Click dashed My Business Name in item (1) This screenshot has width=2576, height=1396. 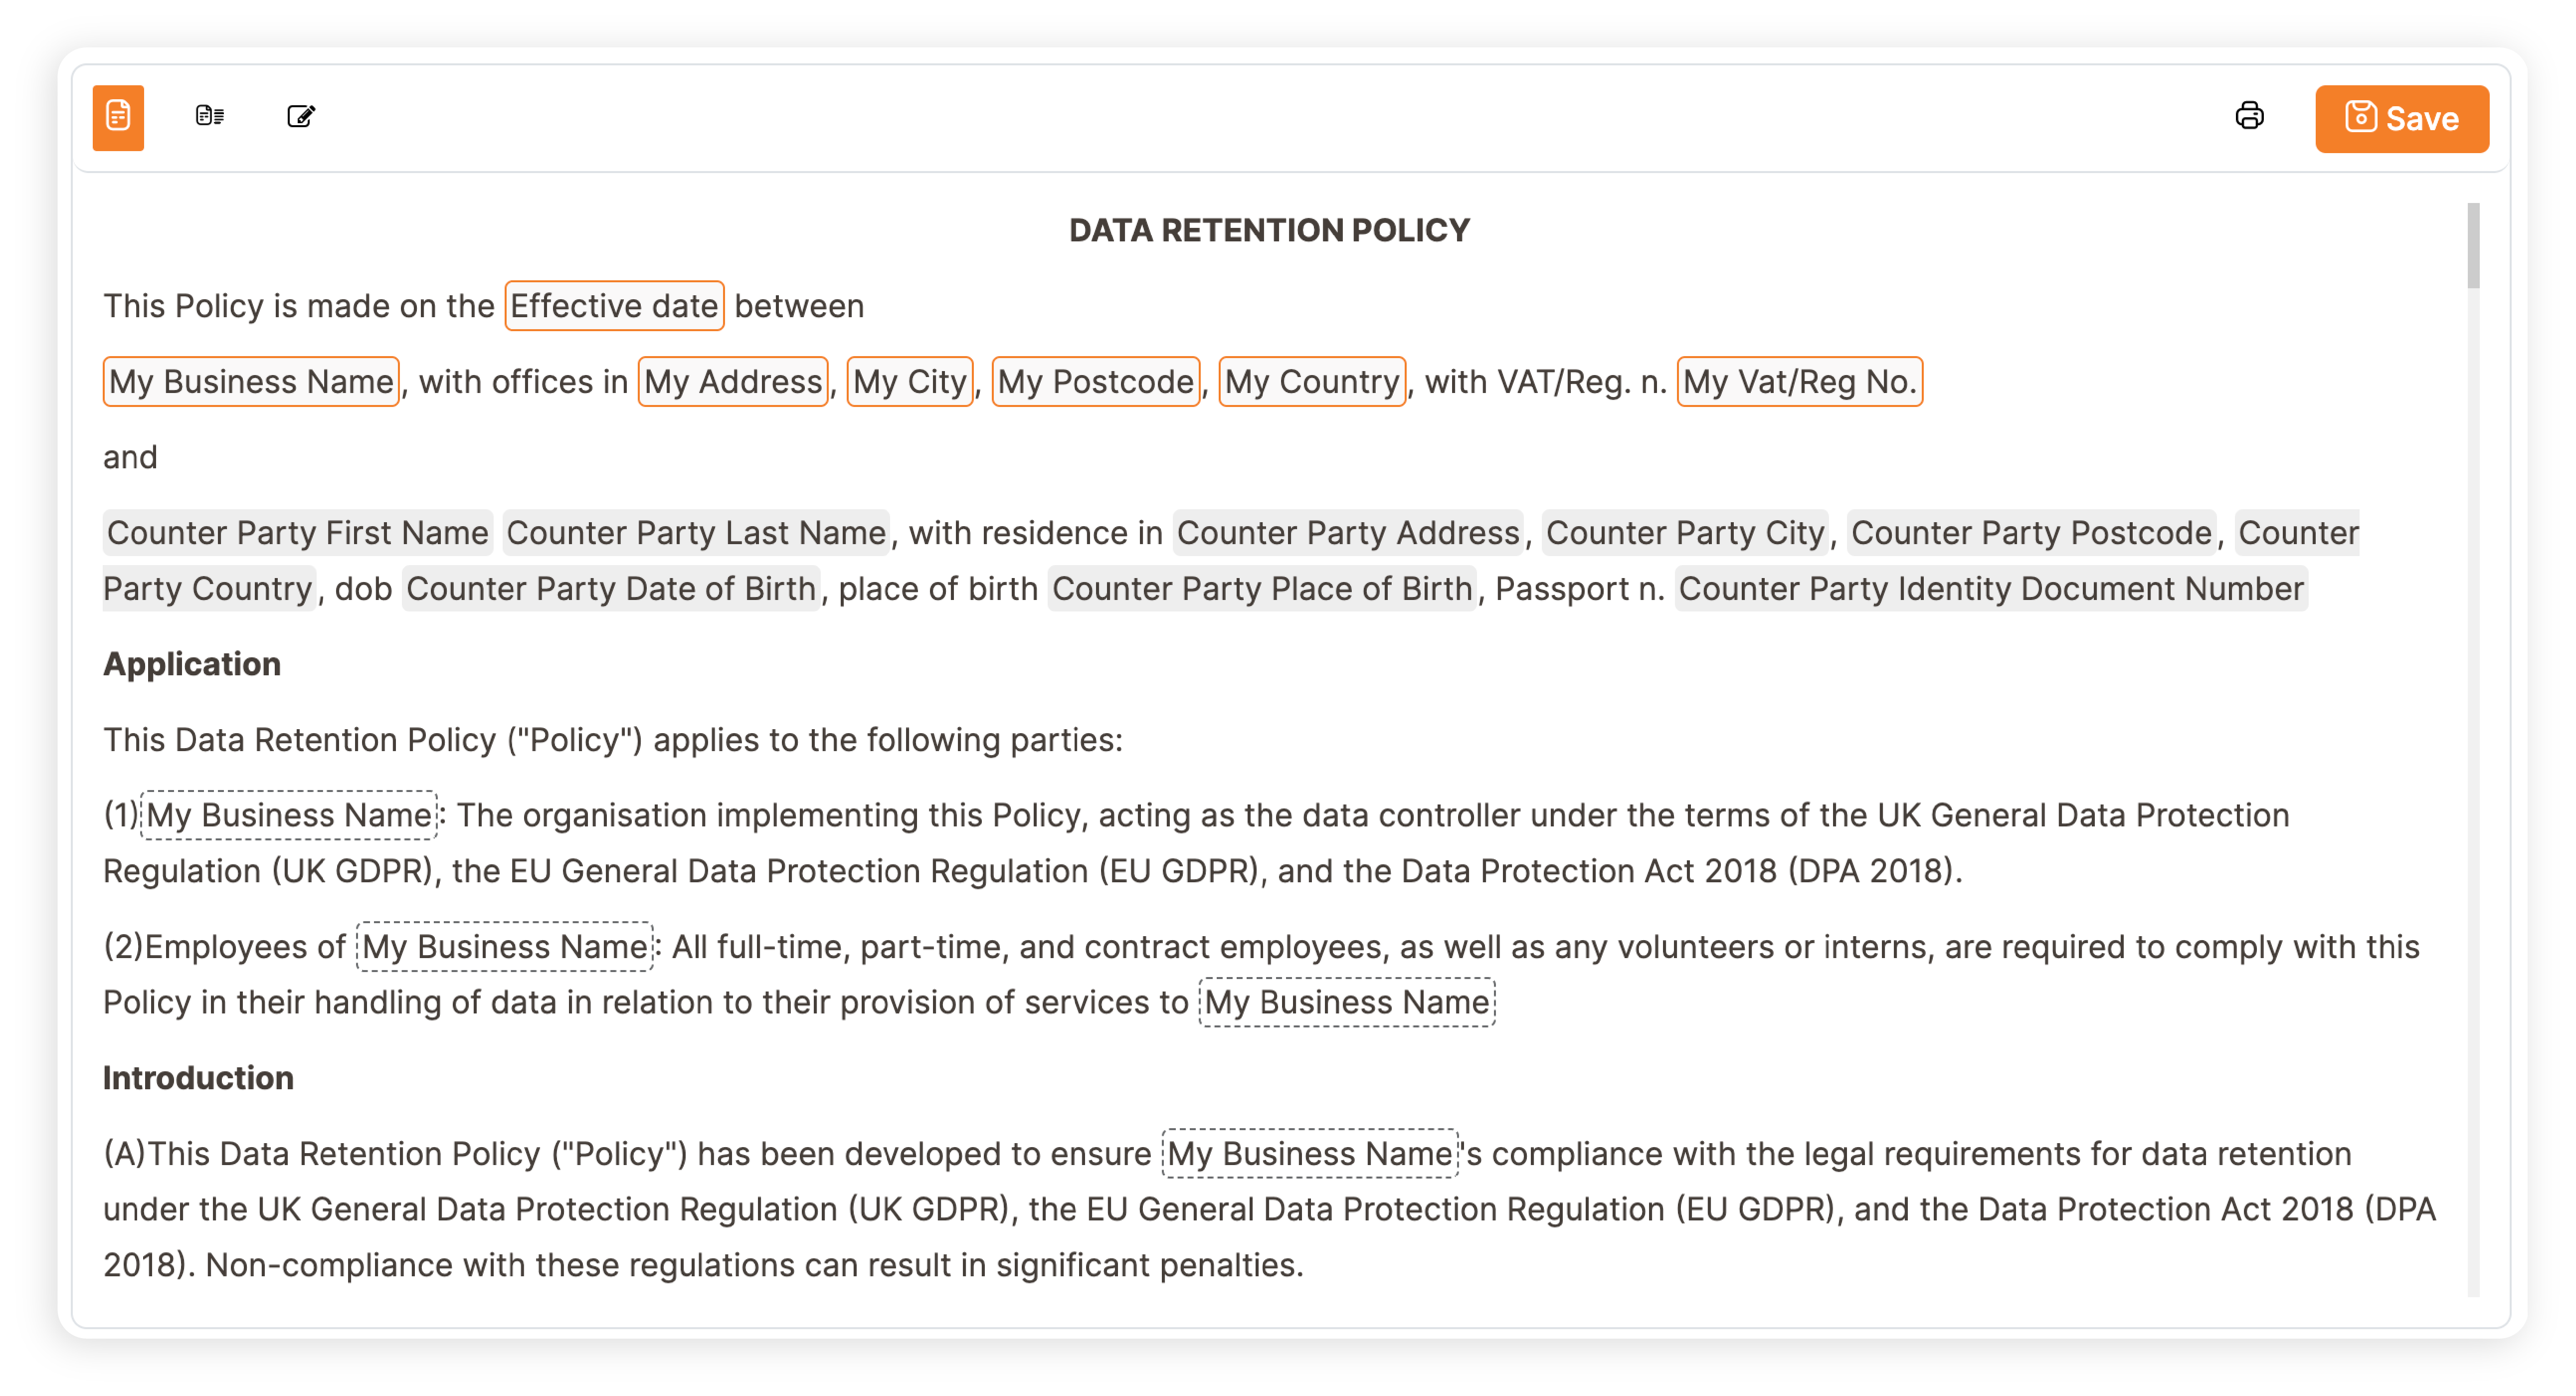click(x=289, y=816)
